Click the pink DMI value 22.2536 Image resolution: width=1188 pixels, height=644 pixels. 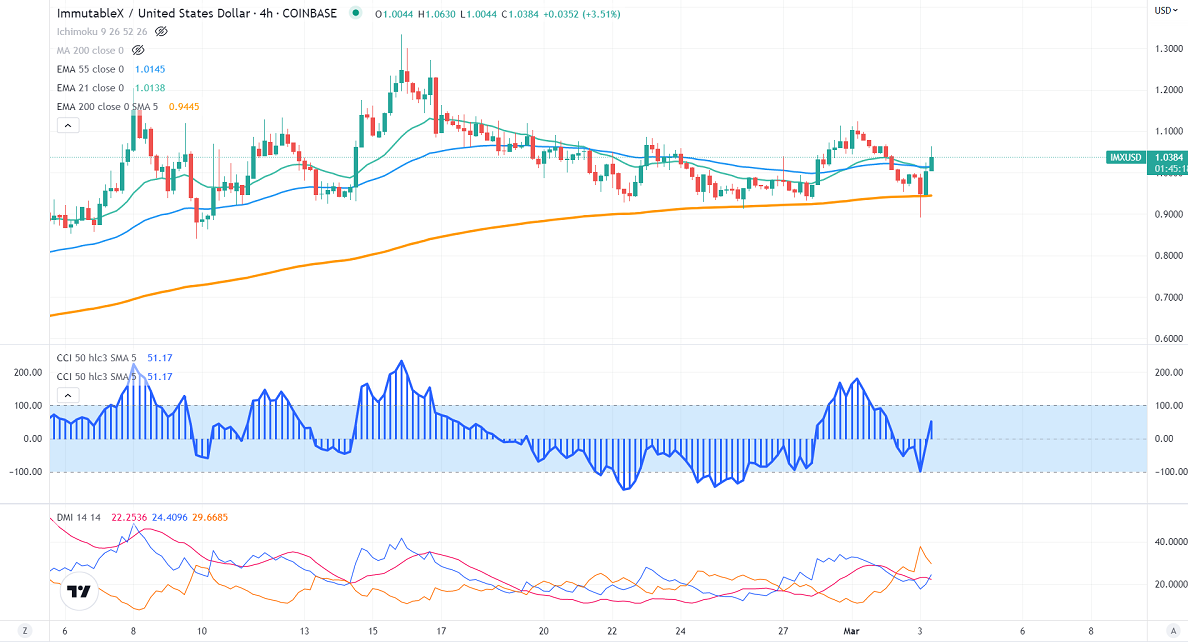pos(129,517)
